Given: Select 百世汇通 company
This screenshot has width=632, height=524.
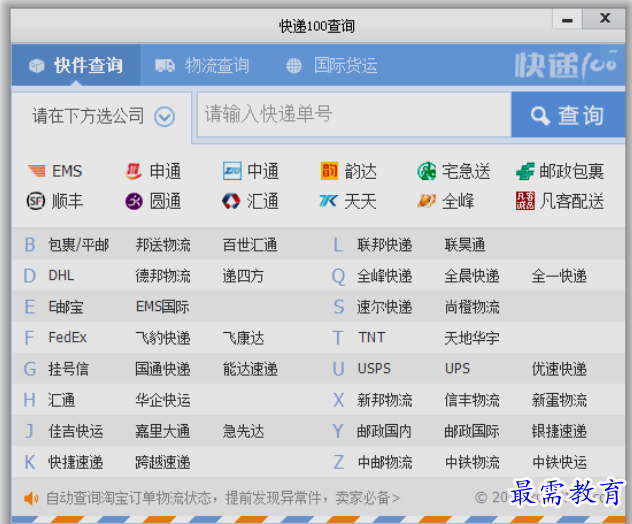Looking at the screenshot, I should (x=250, y=245).
